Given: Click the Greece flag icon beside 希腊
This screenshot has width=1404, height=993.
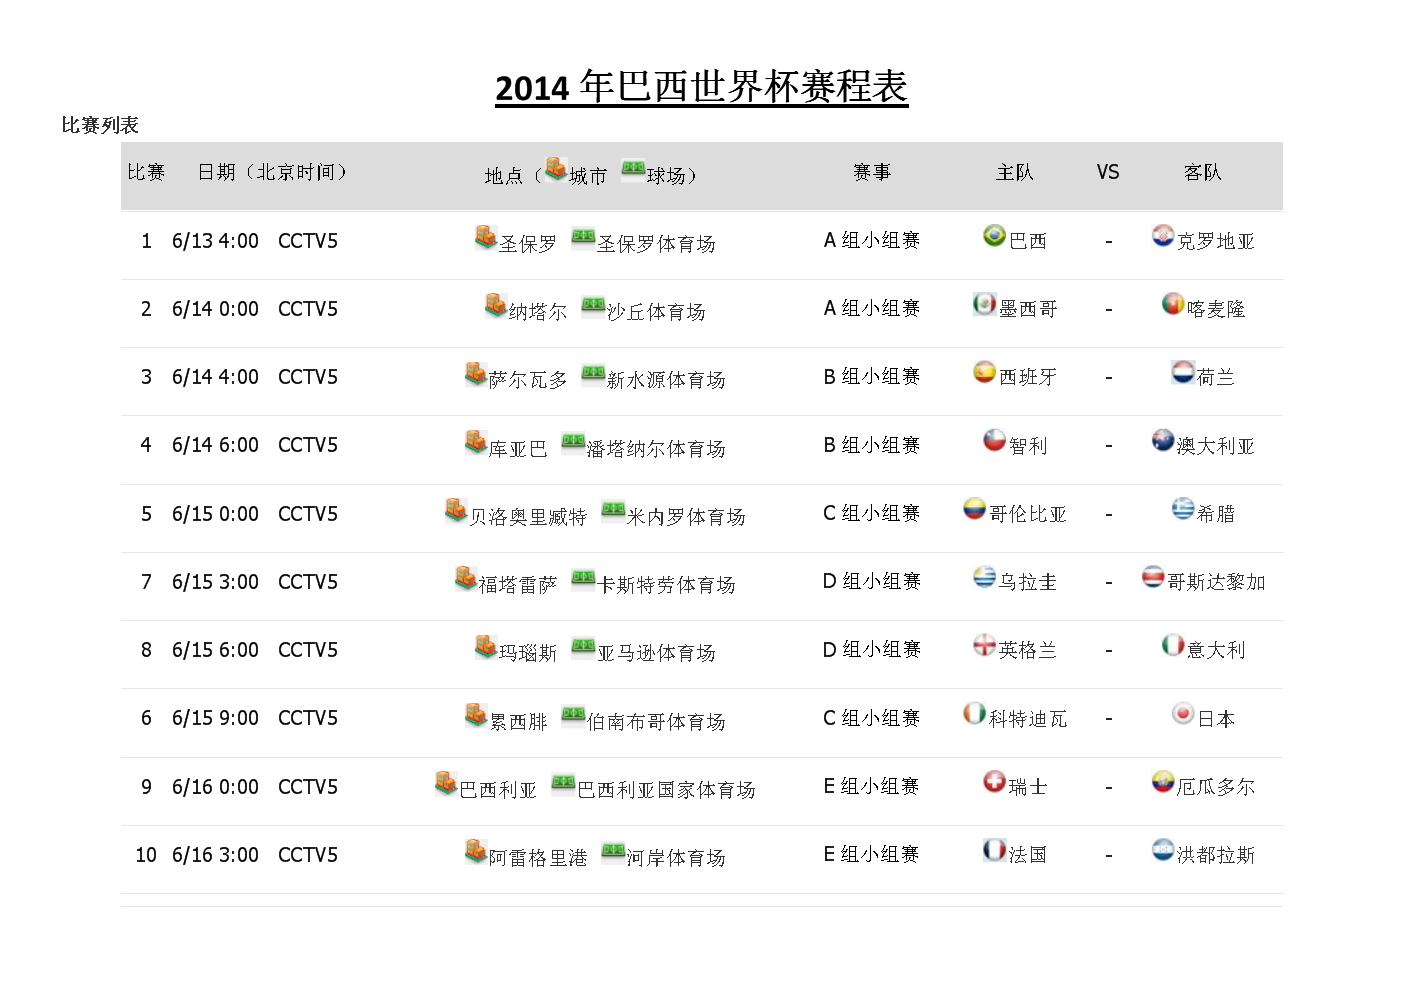Looking at the screenshot, I should point(1182,508).
